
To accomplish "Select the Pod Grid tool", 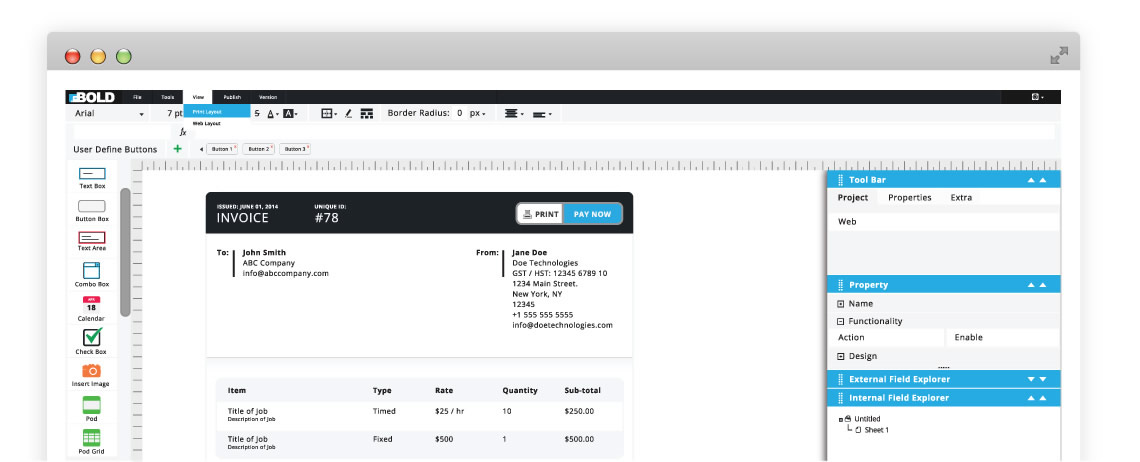I will tap(92, 442).
